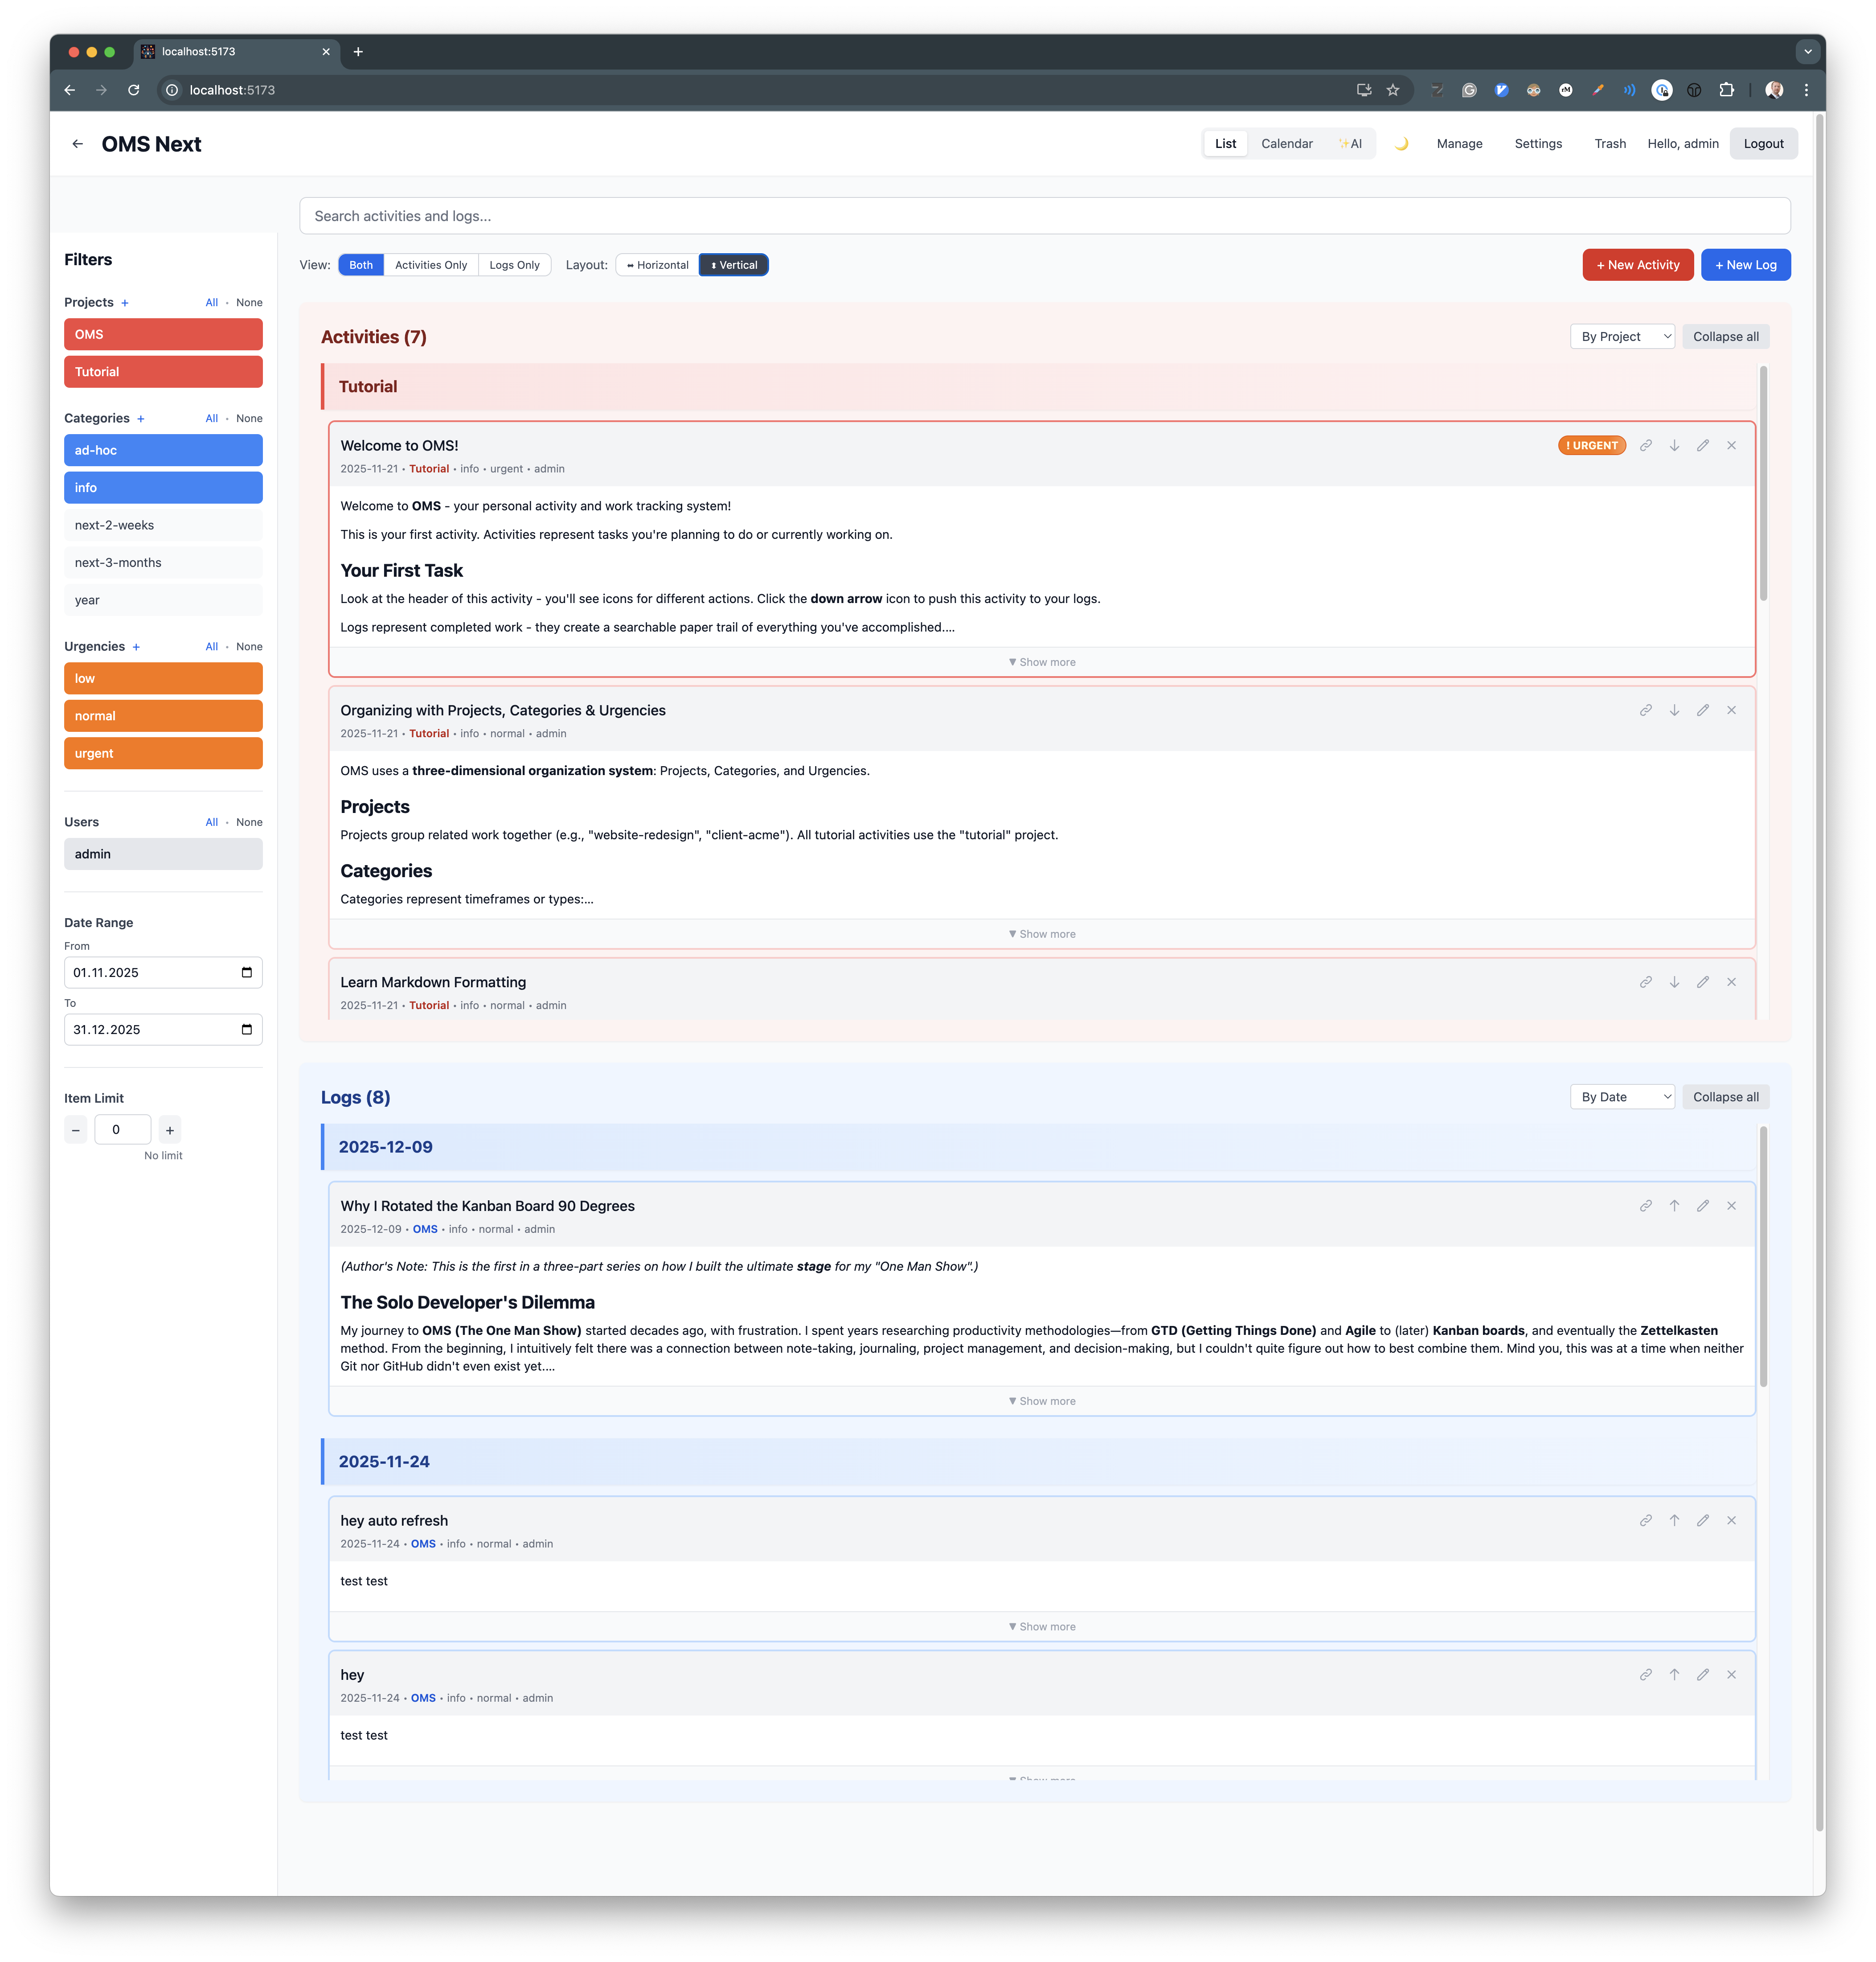Toggle the next-2-weeks category filter

tap(163, 525)
